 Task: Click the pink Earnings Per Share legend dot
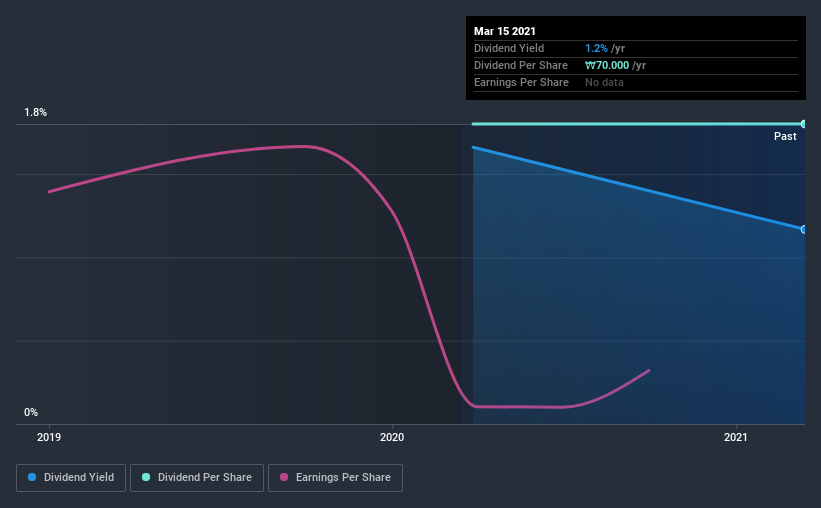coord(284,477)
